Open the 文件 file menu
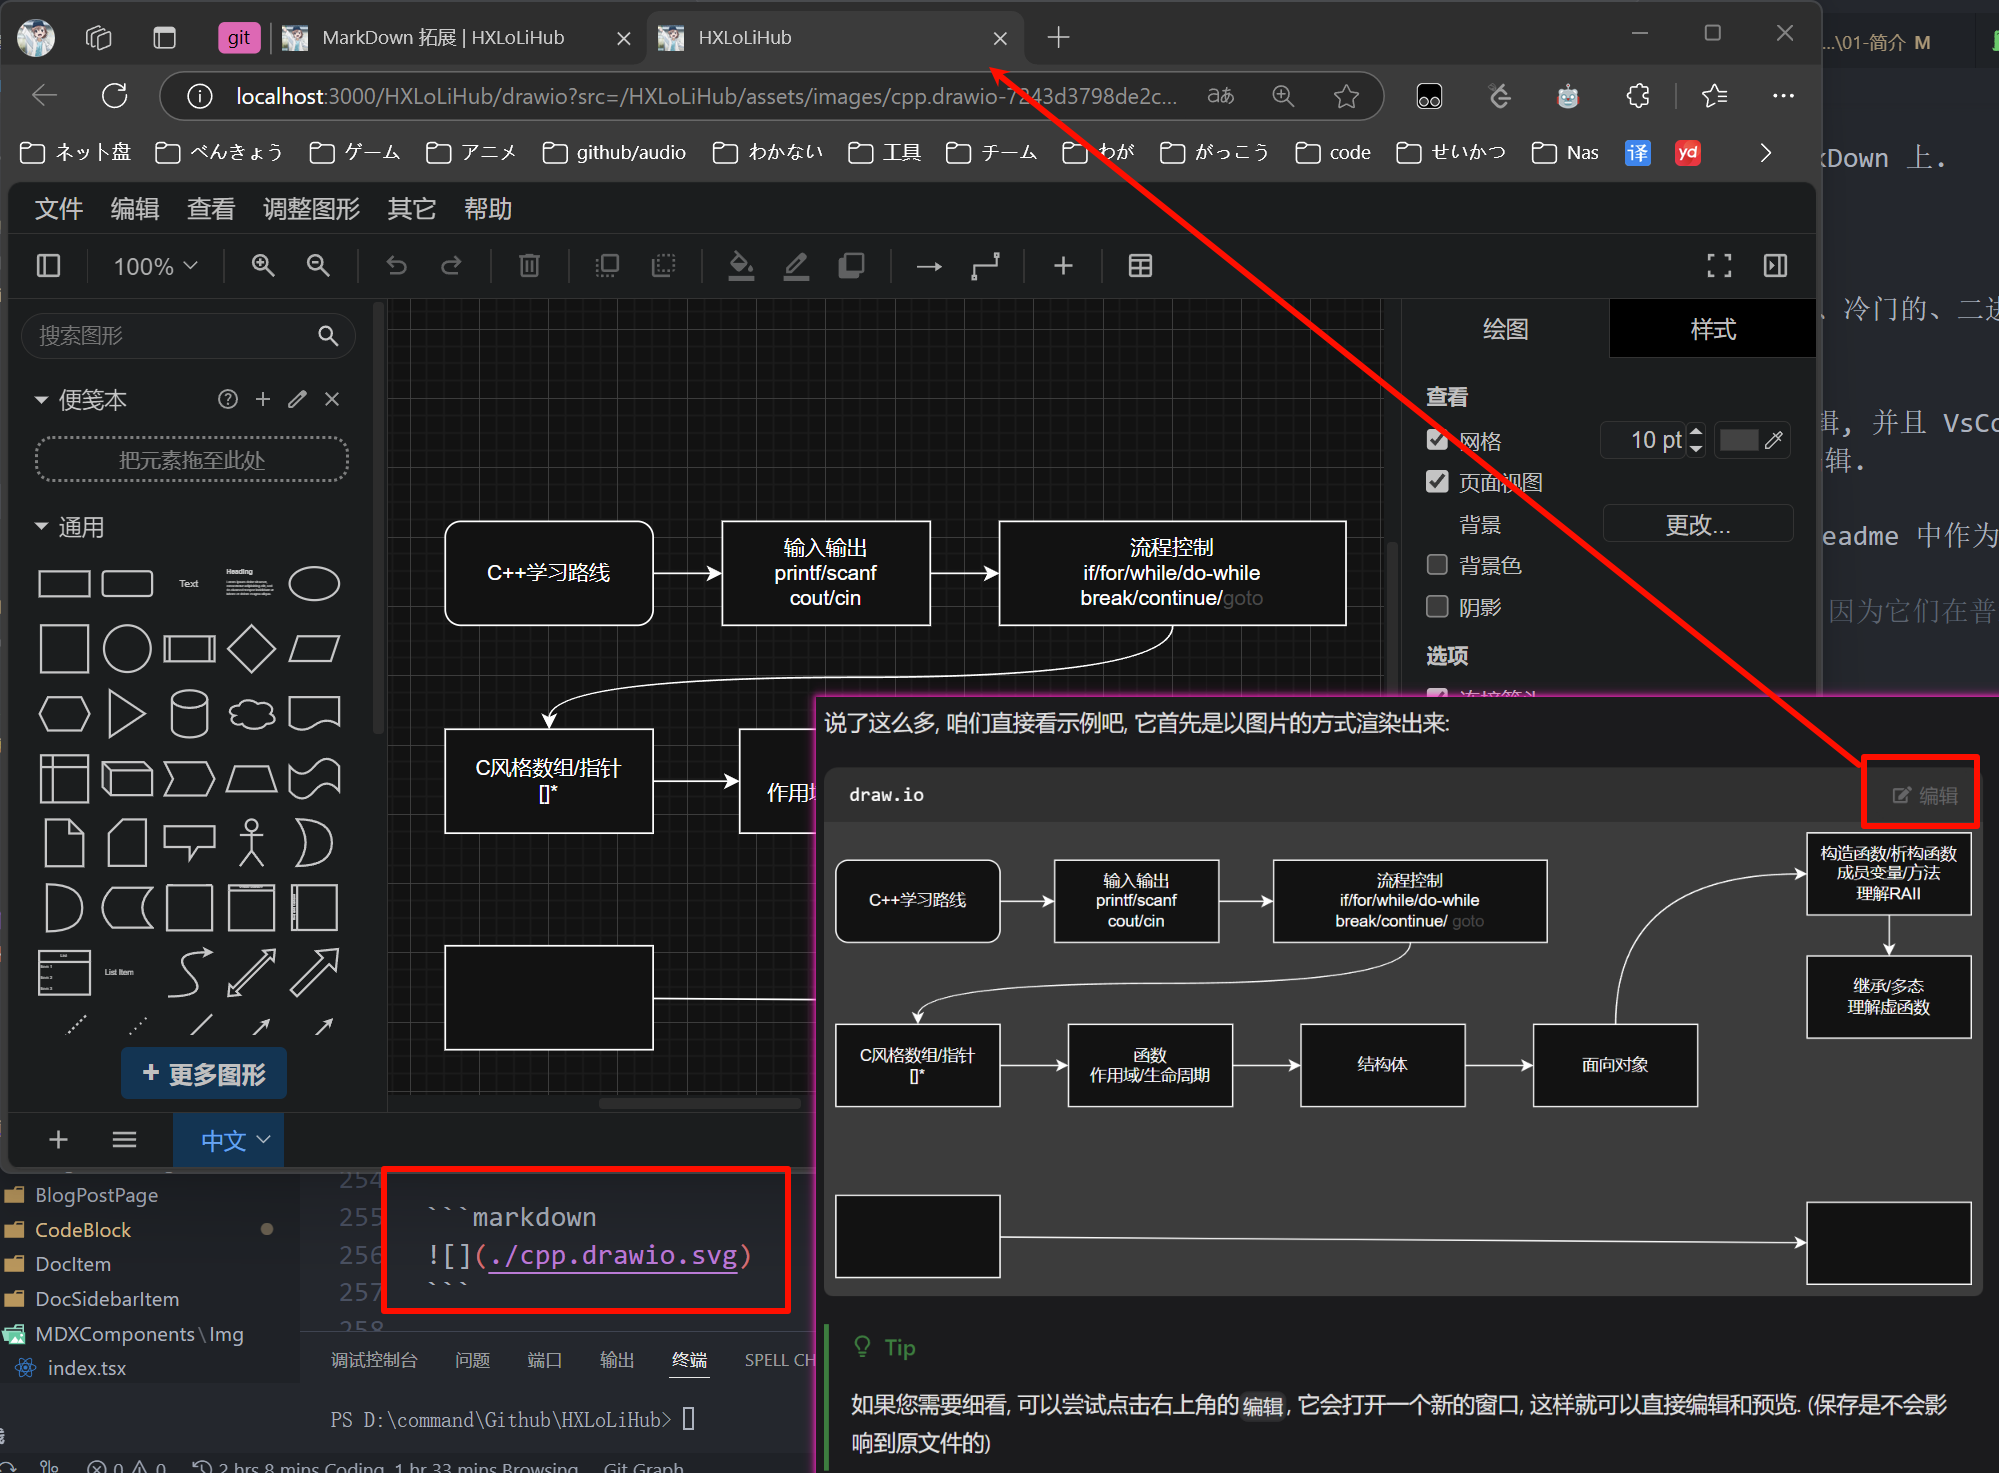 pyautogui.click(x=59, y=209)
